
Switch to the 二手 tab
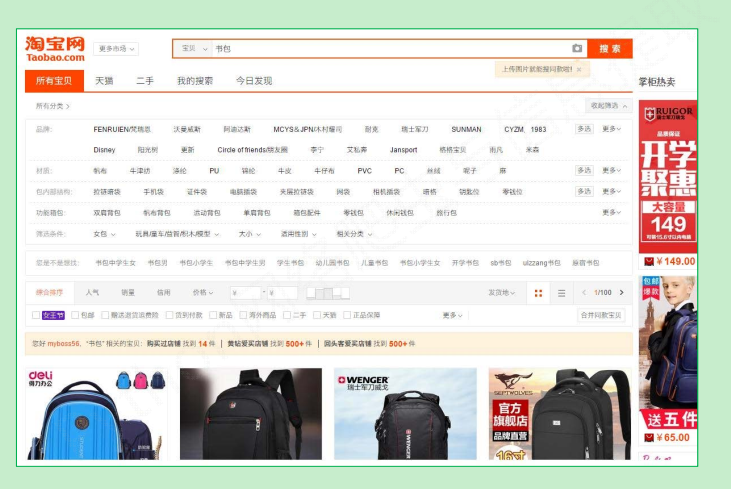point(145,81)
